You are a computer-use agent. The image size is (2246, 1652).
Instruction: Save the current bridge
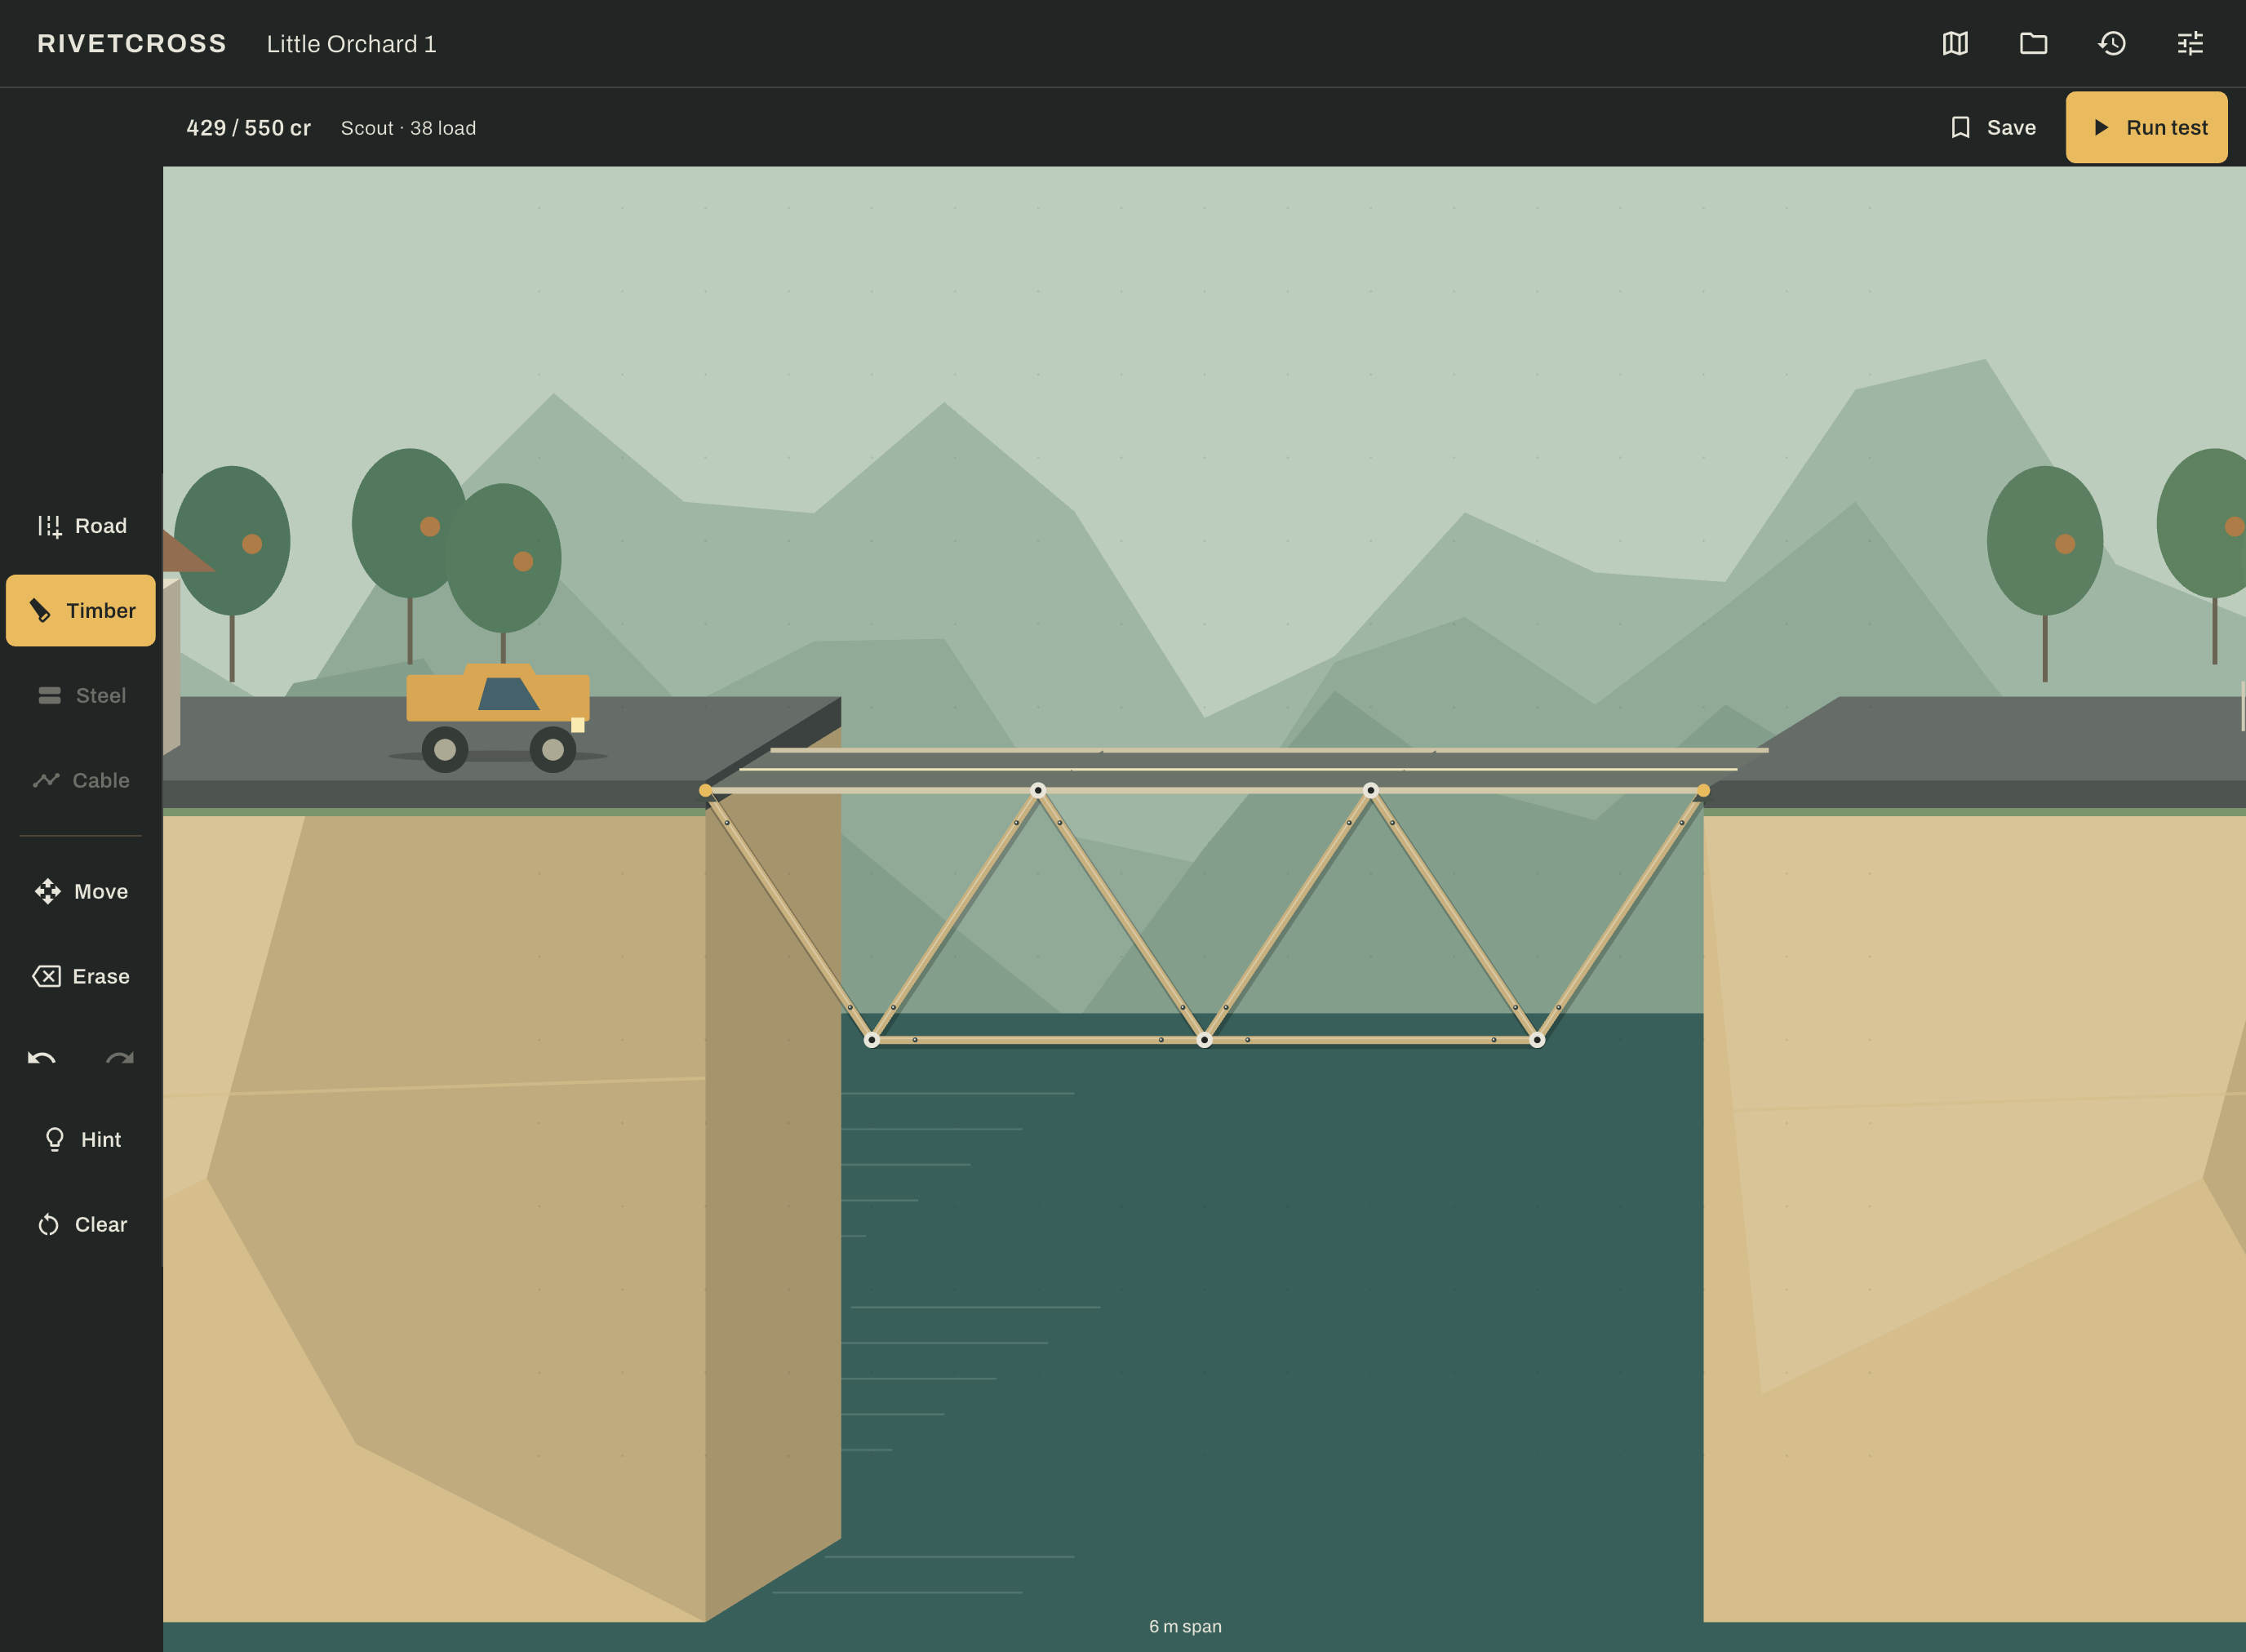tap(1993, 127)
